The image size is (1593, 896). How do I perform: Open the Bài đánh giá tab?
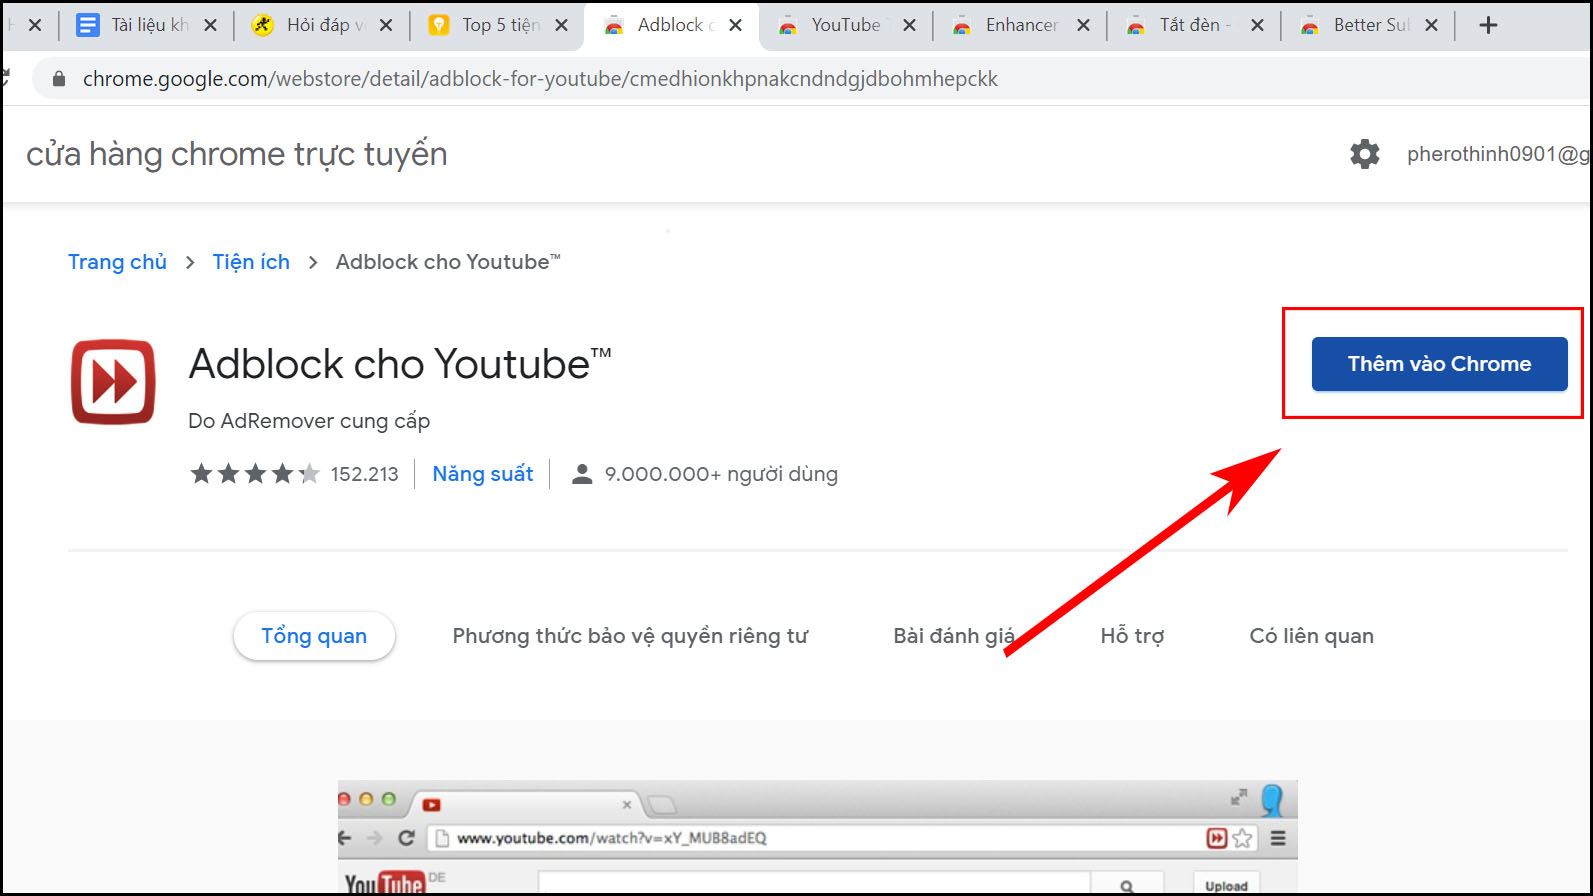tap(954, 636)
